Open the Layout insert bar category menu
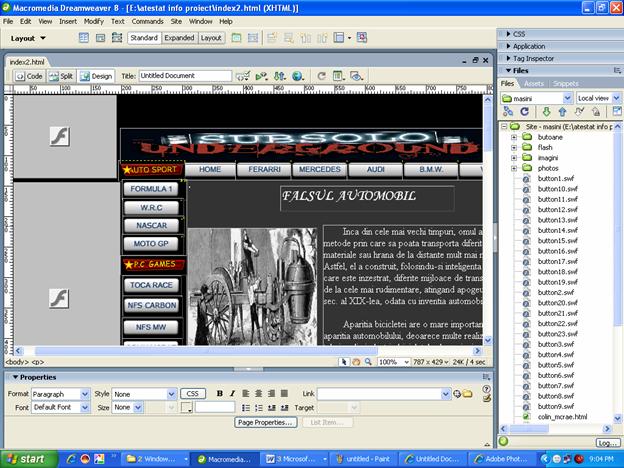Screen dimensions: 624x468 28,38
